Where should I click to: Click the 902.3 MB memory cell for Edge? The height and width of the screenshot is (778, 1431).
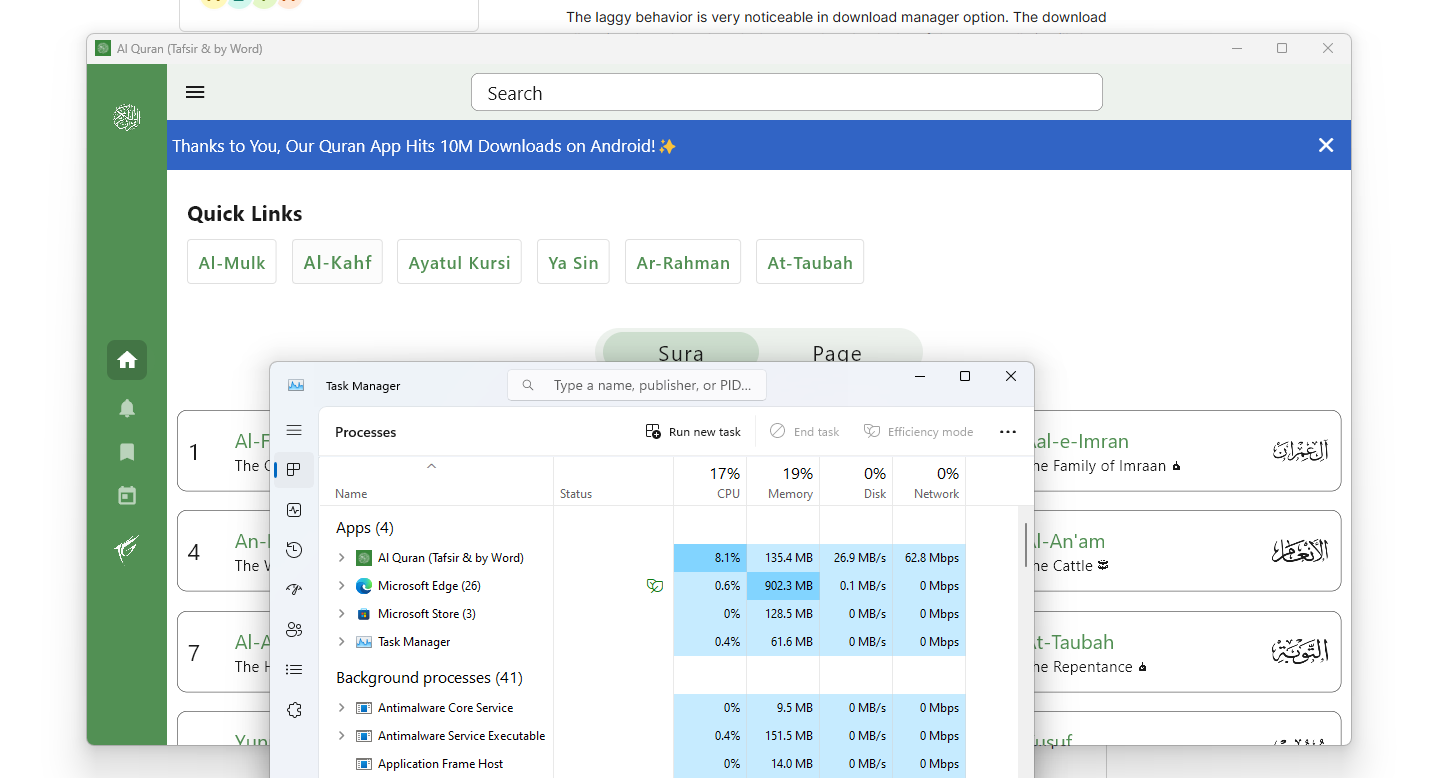pyautogui.click(x=783, y=586)
